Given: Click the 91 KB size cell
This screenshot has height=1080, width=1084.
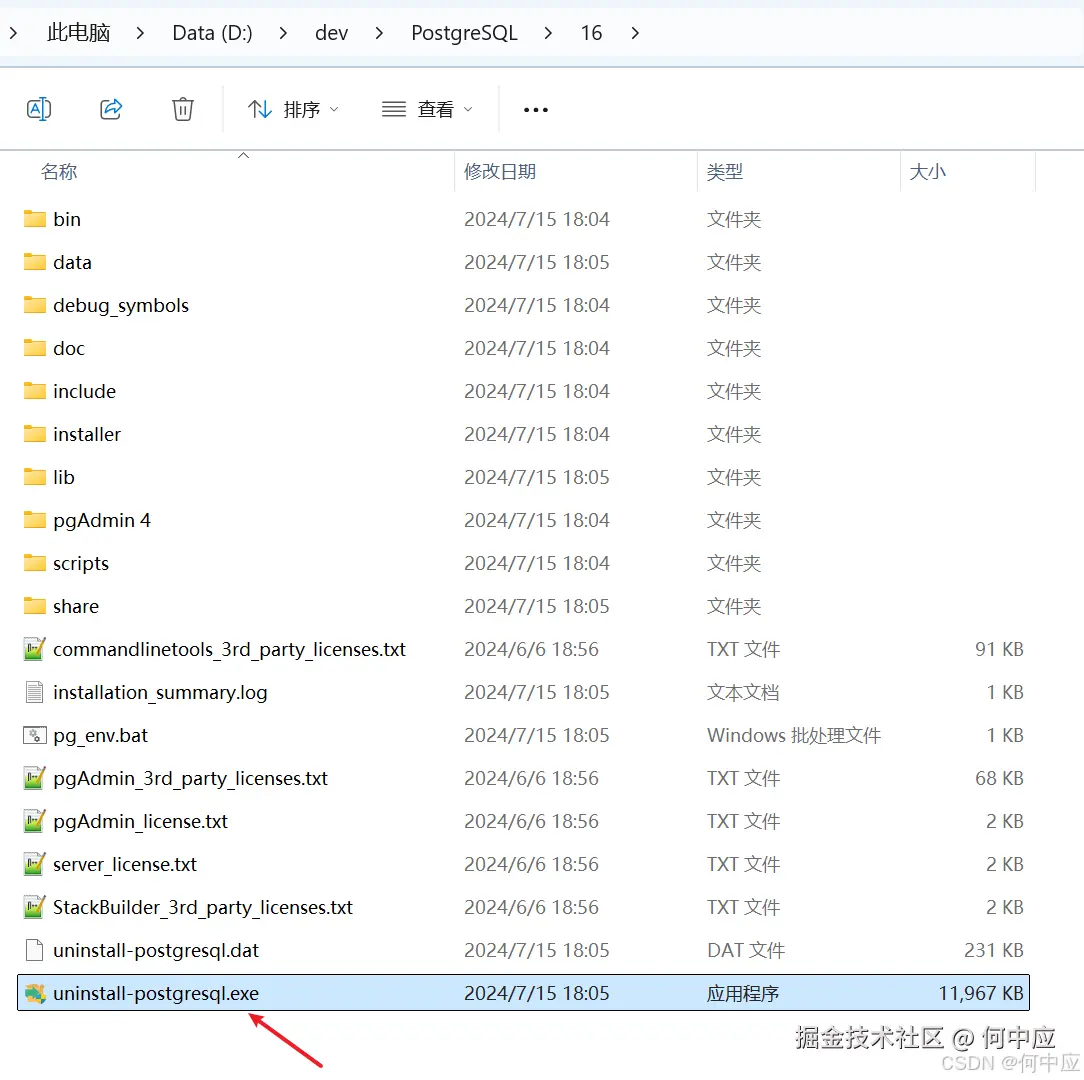Looking at the screenshot, I should [x=999, y=649].
